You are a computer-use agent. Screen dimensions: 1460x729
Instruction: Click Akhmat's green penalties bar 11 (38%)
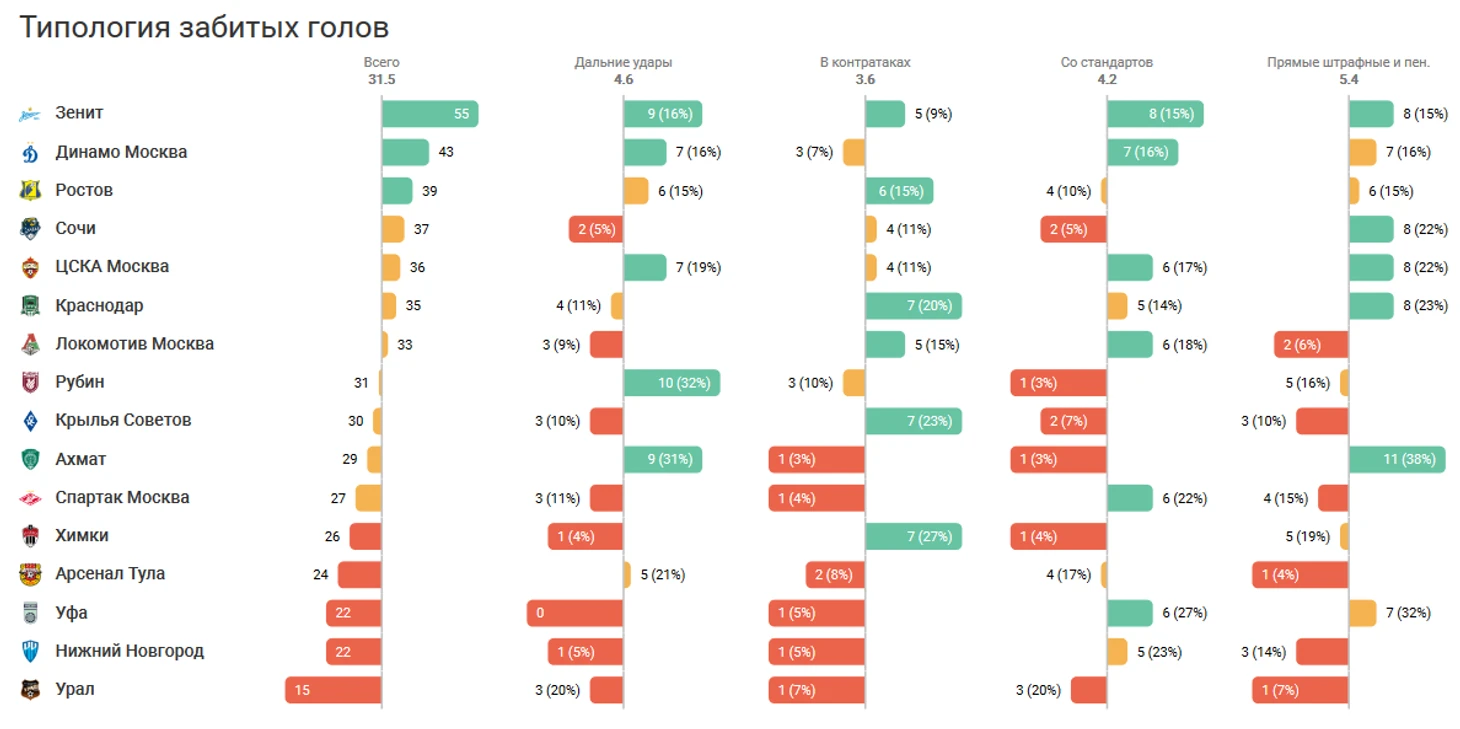[x=1397, y=459]
